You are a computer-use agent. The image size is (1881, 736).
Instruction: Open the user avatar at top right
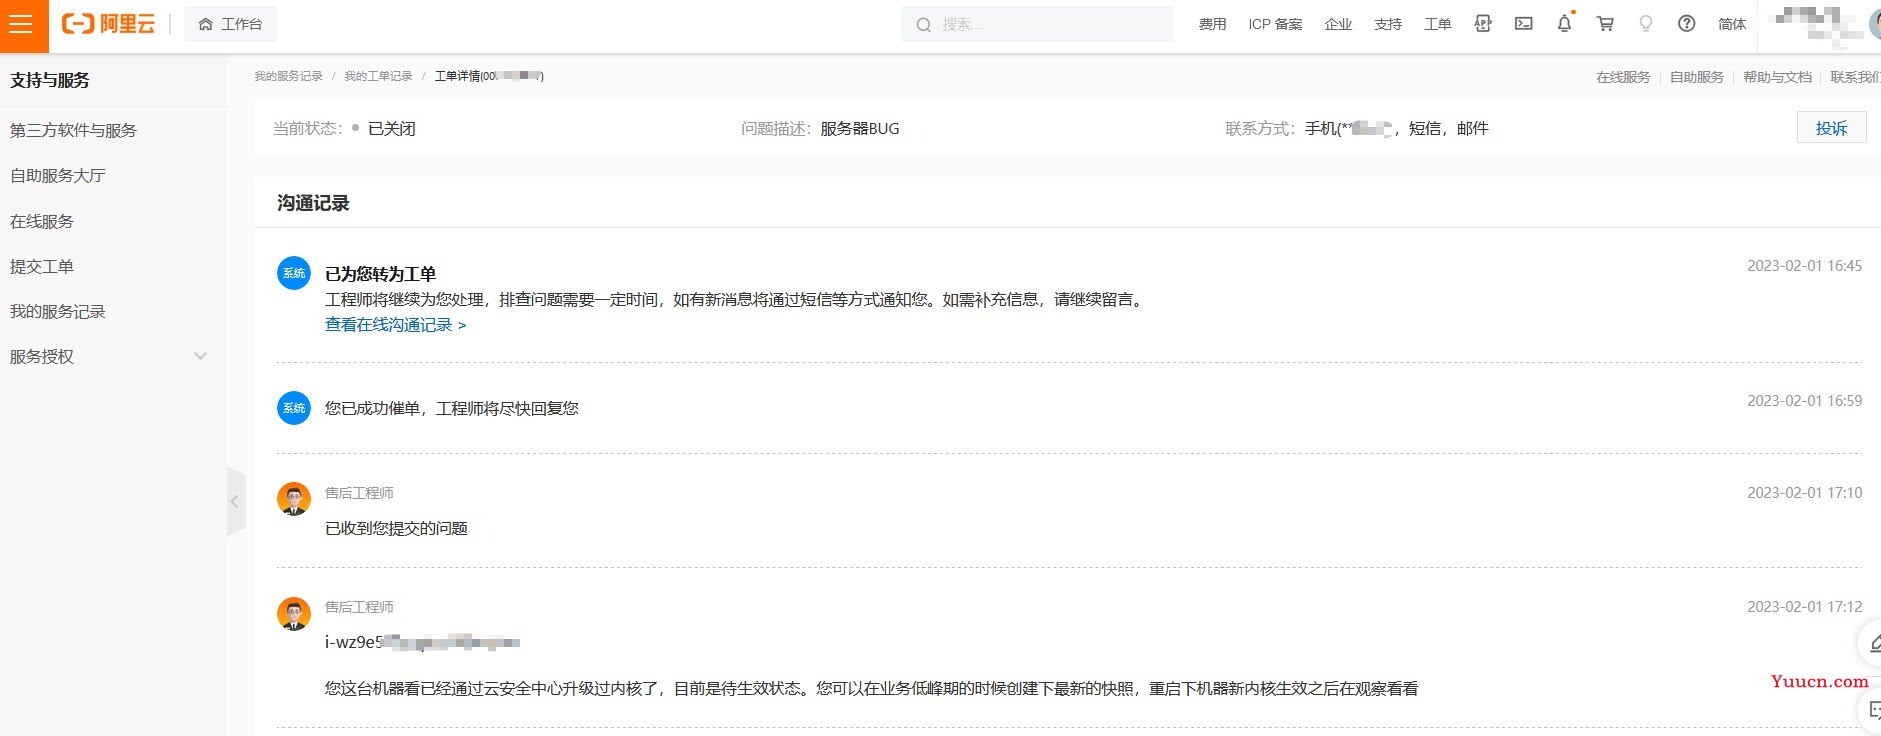pyautogui.click(x=1874, y=25)
